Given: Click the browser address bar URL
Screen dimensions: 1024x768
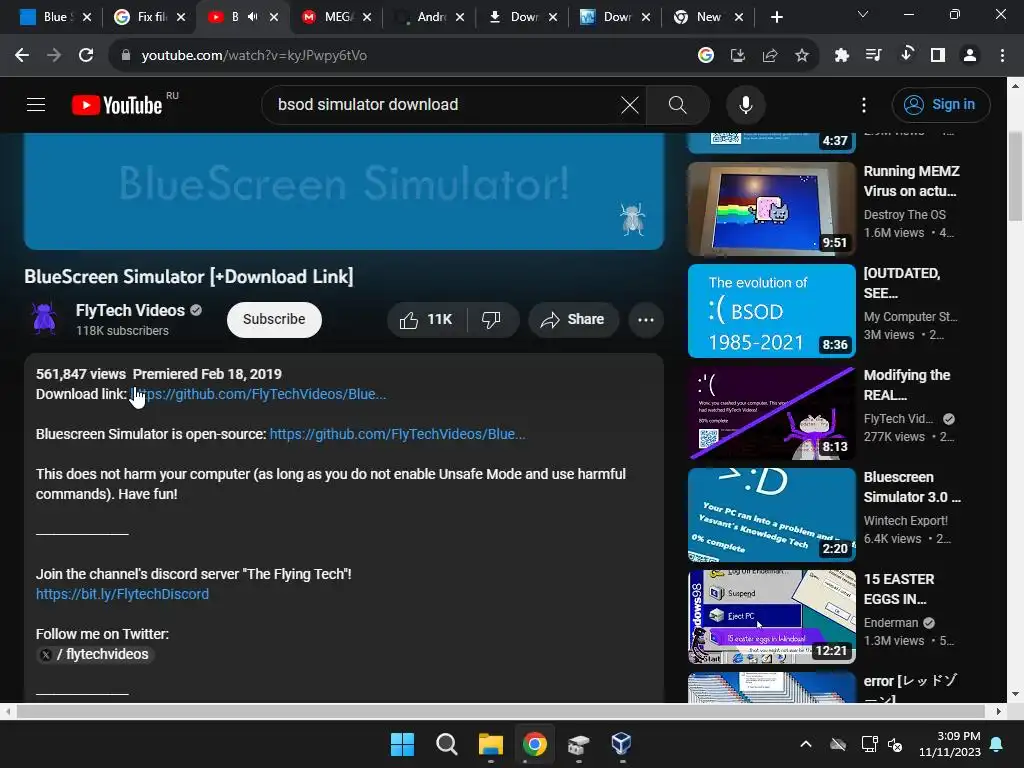Looking at the screenshot, I should 254,56.
